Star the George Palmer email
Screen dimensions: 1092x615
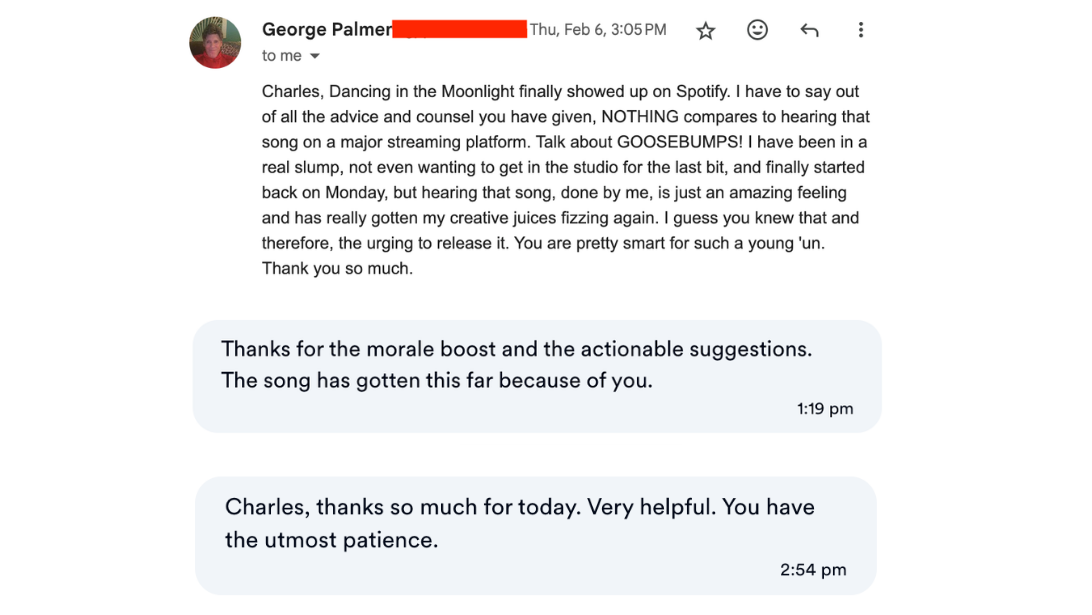(x=706, y=30)
